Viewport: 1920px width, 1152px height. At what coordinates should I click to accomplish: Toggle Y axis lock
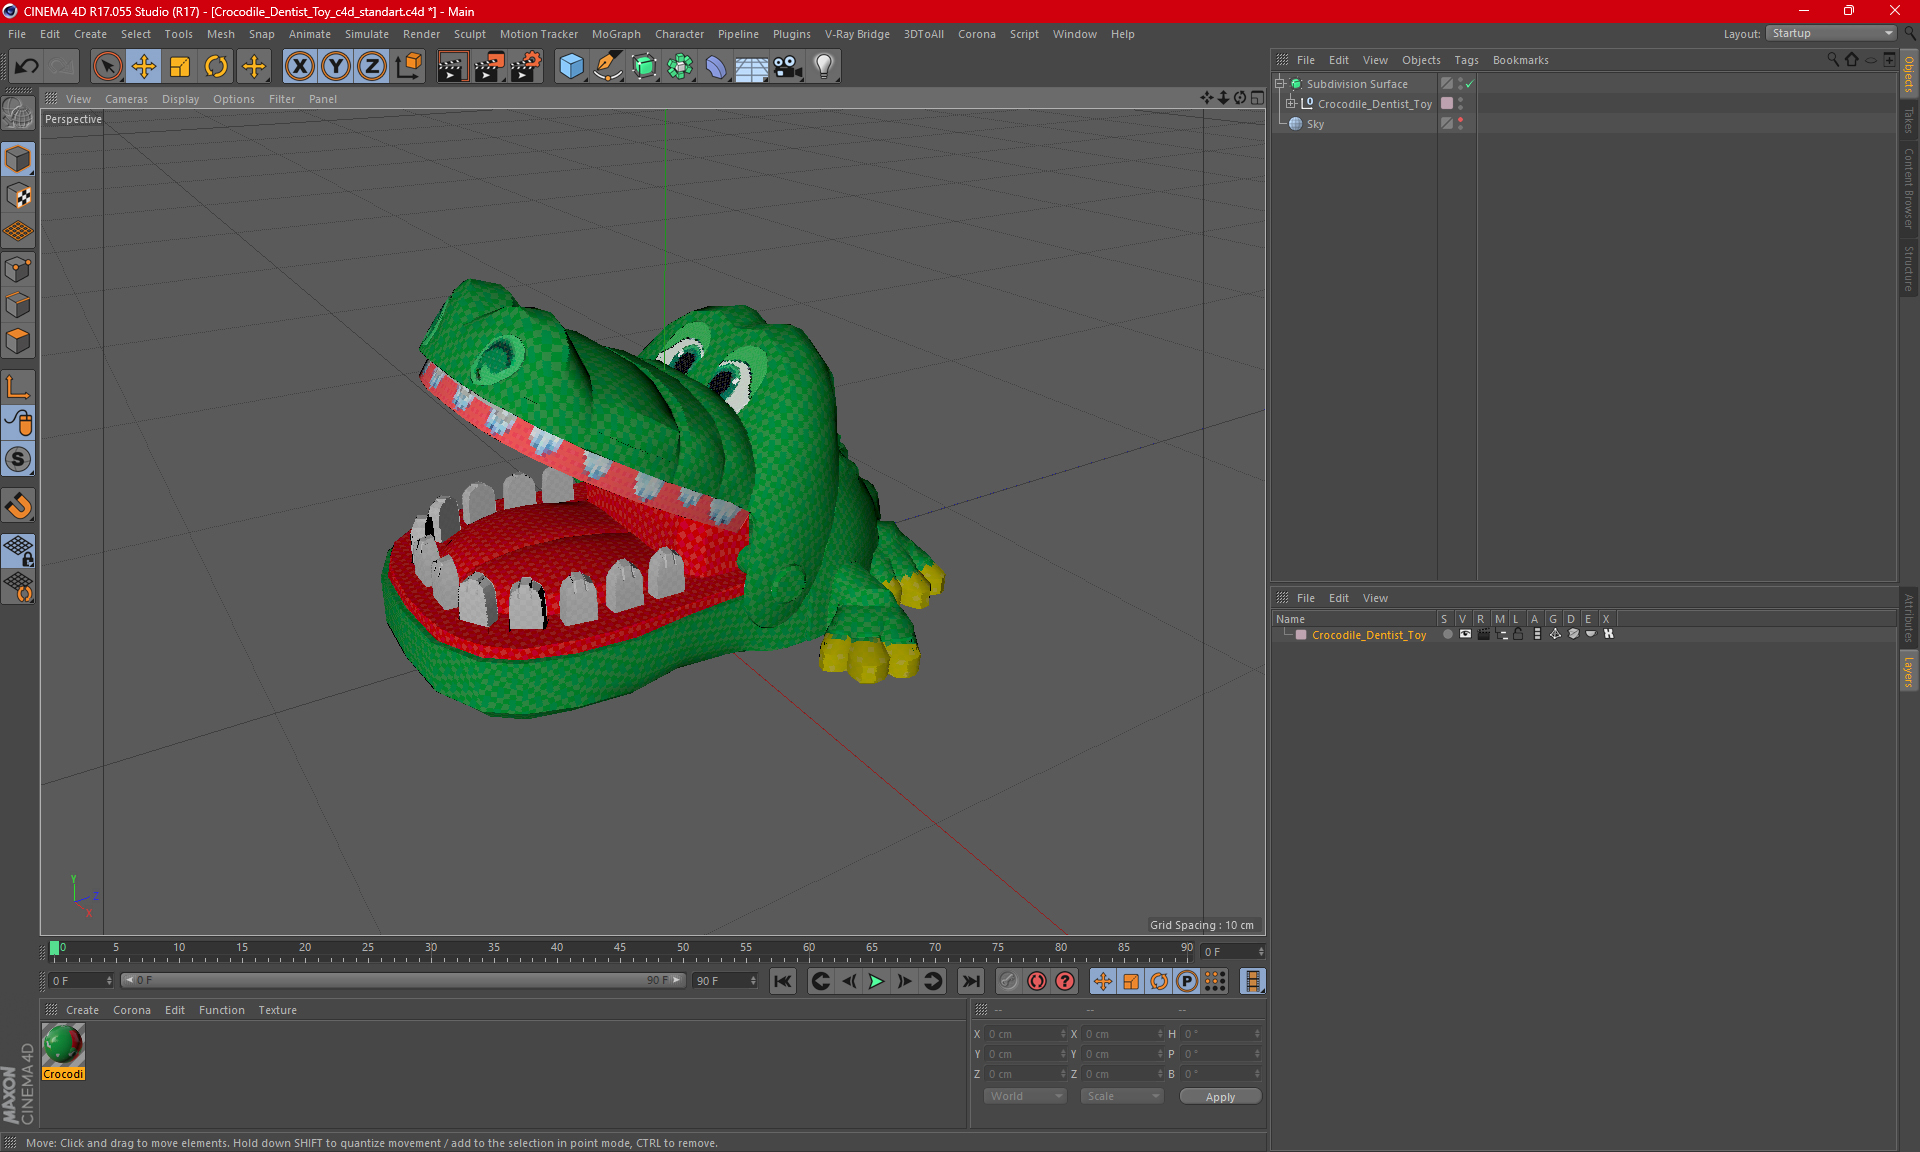[336, 67]
